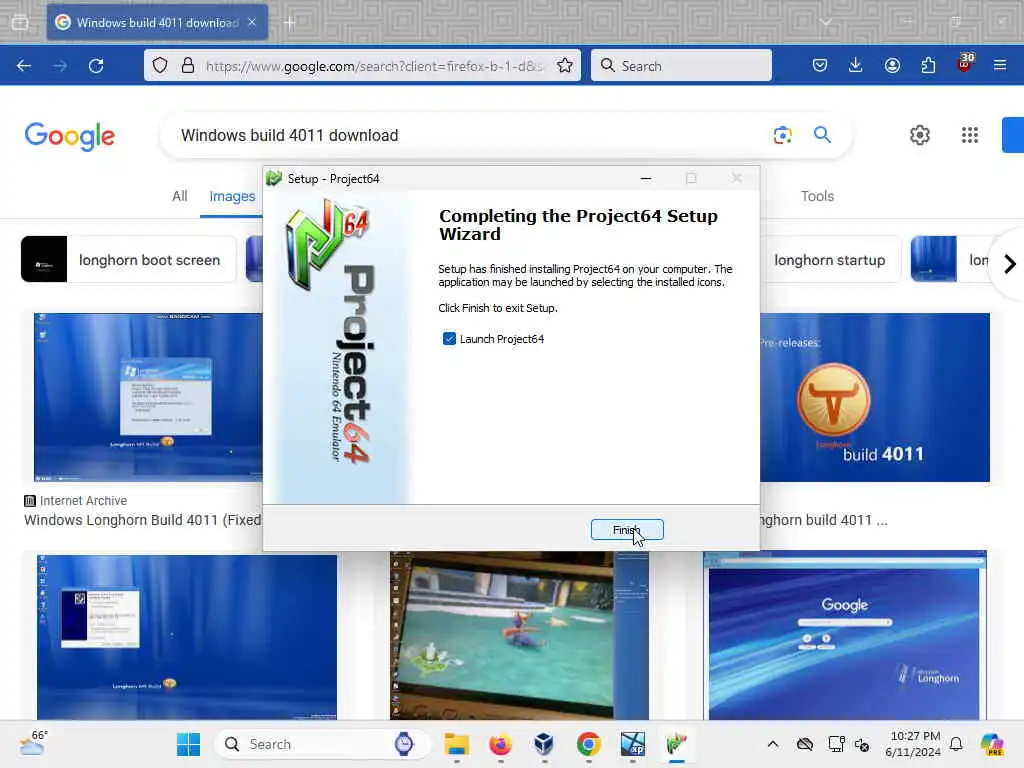Reload the Google search page

click(96, 66)
